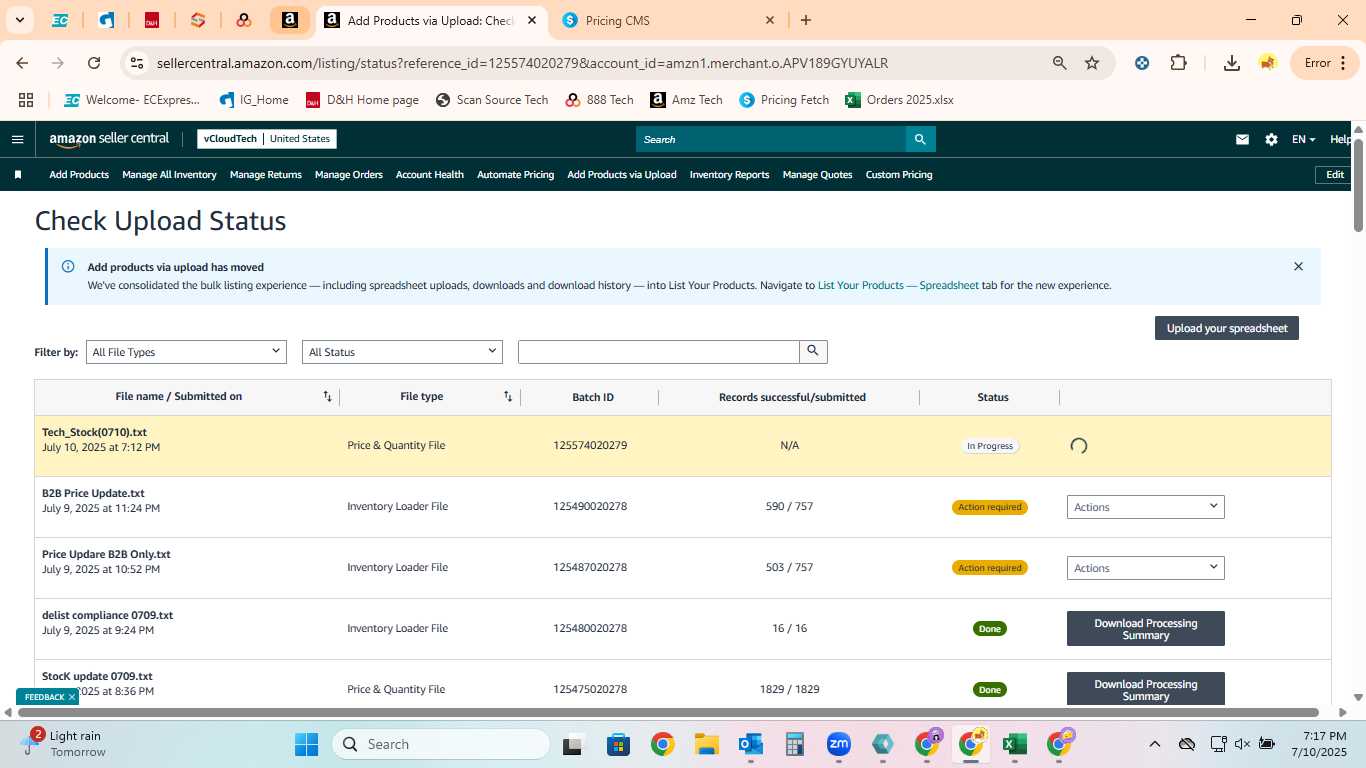Open Pricing Fetch bookmark

pos(784,100)
